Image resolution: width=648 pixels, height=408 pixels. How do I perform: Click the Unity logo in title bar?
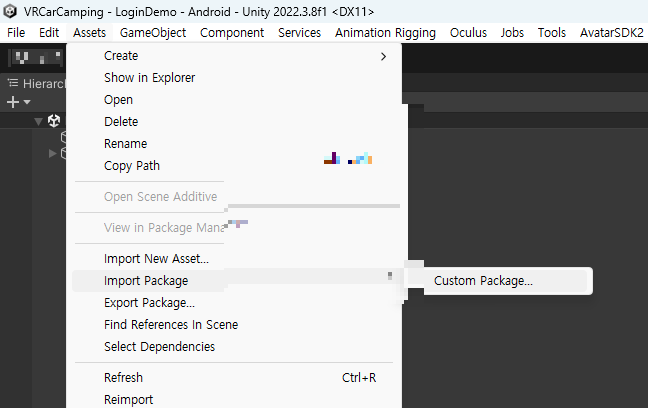(10, 11)
